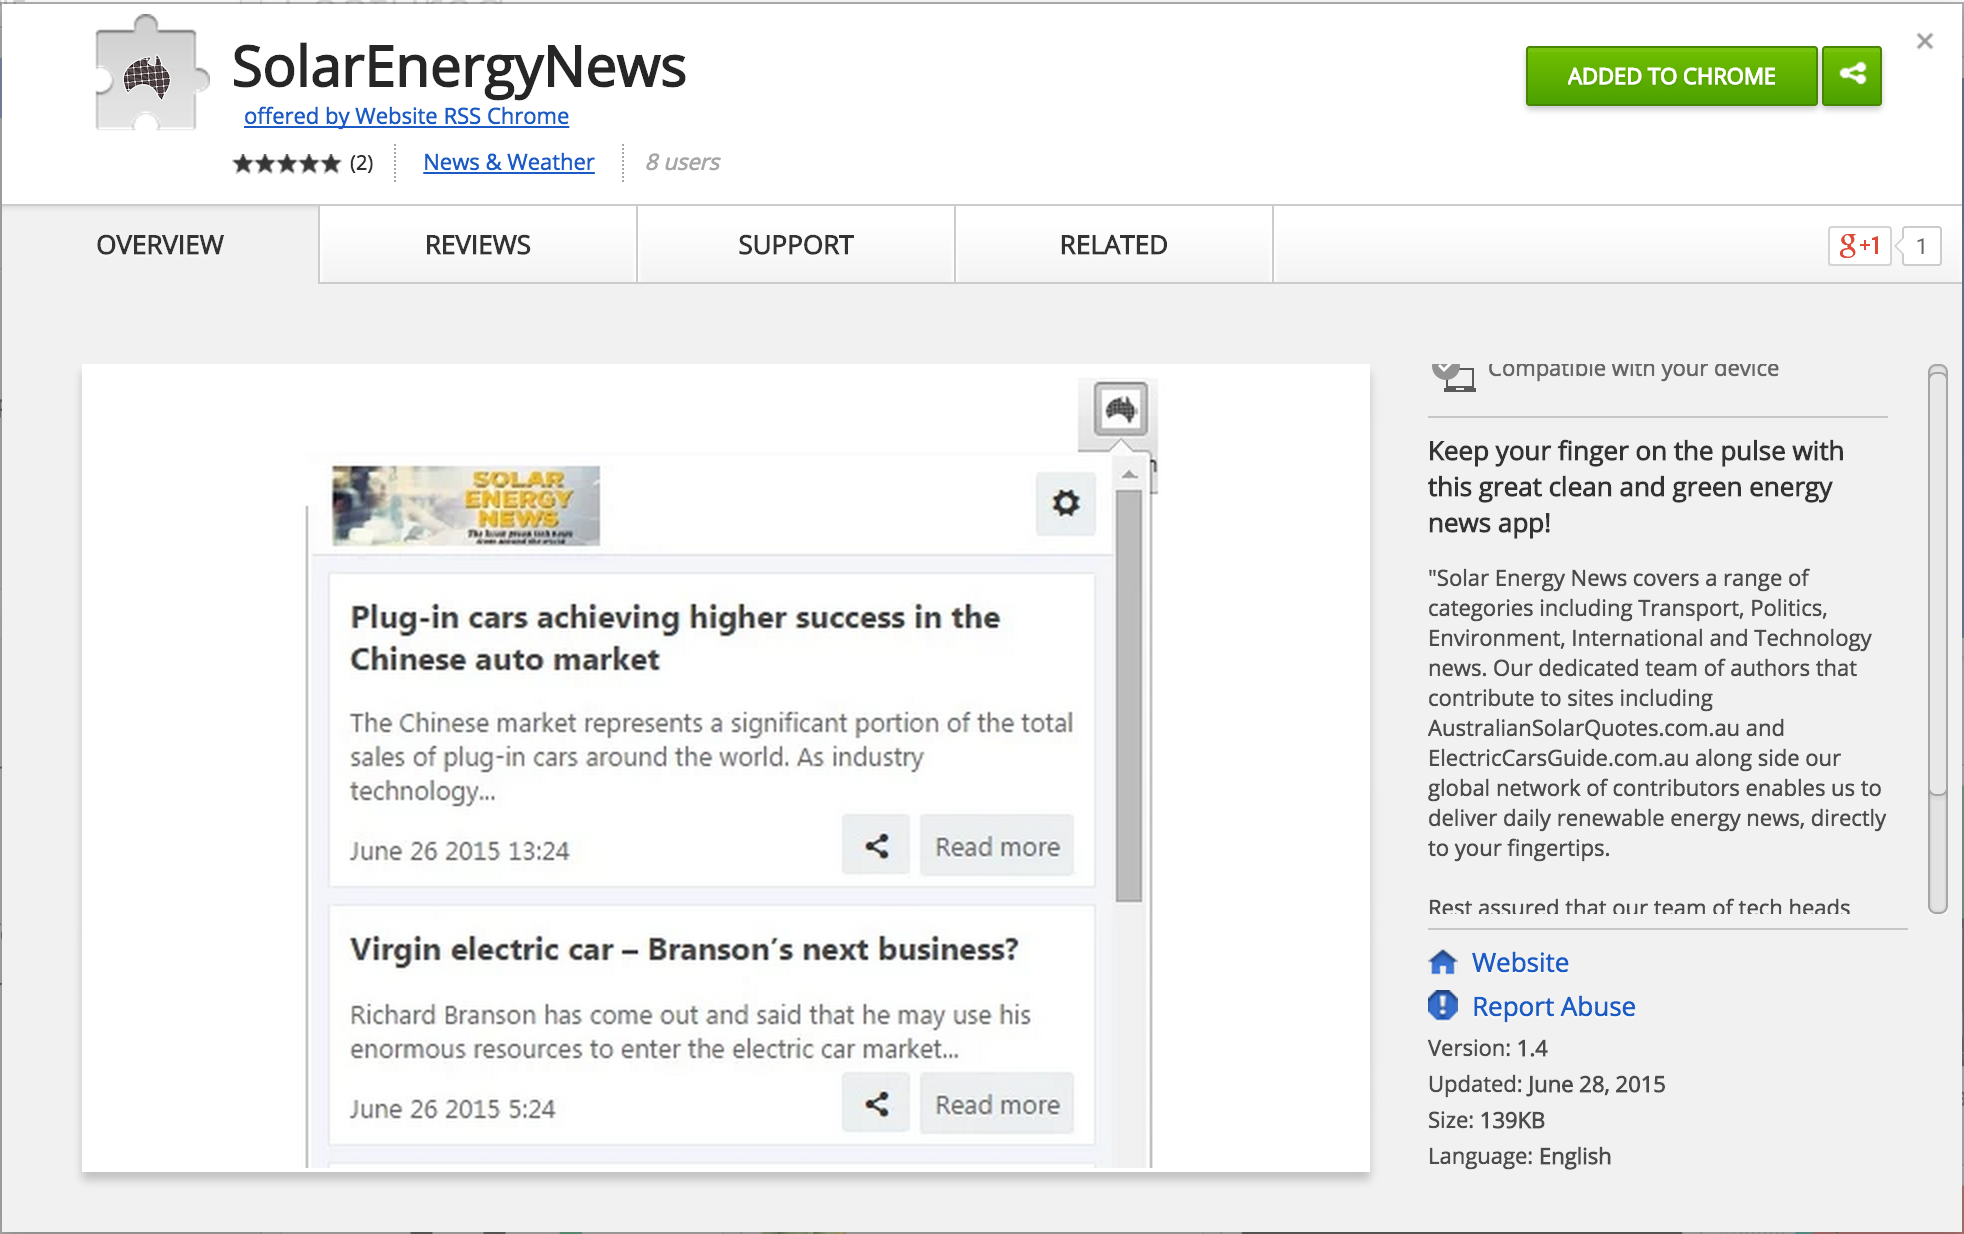Click 'Keep your finger on the pulse' heading
1964x1234 pixels.
(1636, 487)
